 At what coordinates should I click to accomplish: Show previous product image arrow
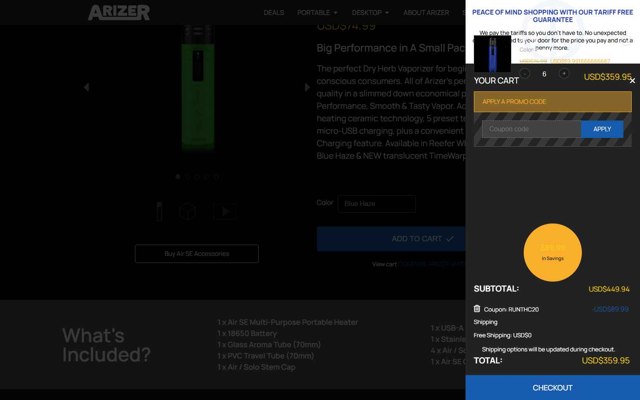[86, 87]
